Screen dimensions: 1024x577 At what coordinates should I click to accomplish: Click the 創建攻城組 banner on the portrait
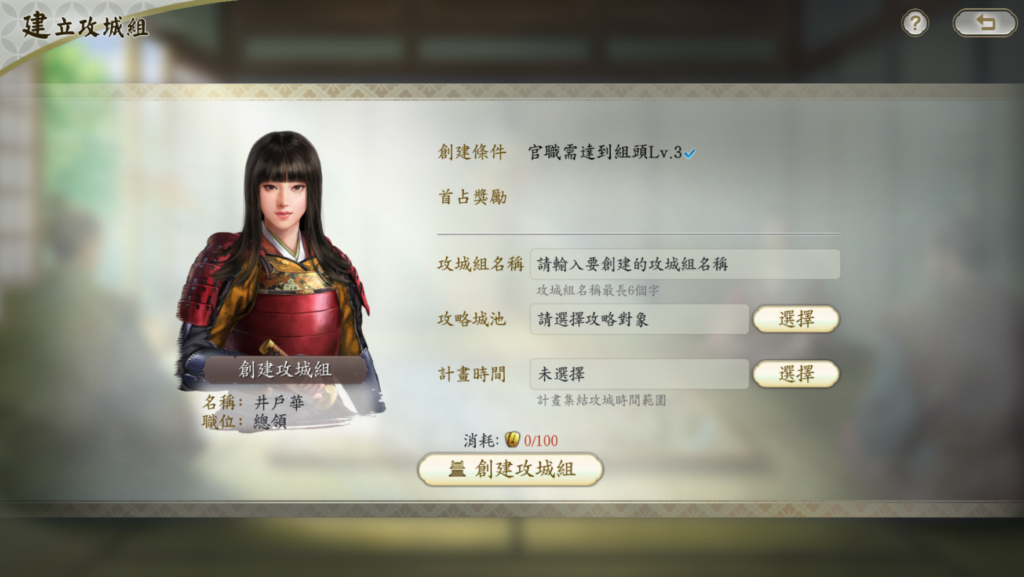[285, 369]
